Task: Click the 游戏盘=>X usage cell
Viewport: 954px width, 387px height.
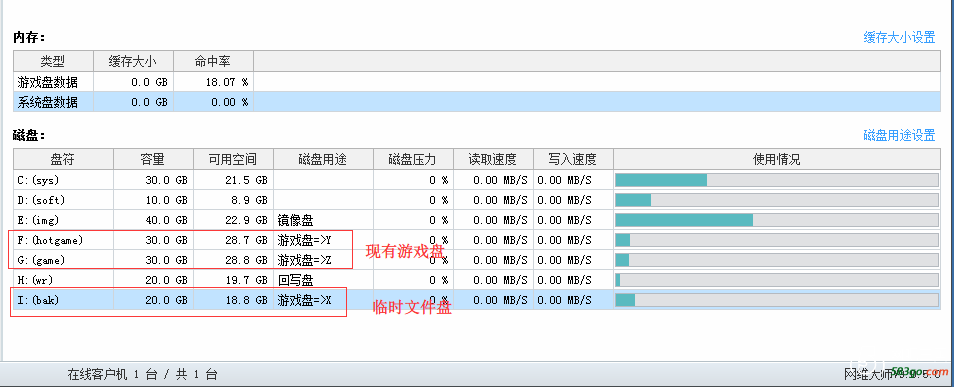Action: 323,300
